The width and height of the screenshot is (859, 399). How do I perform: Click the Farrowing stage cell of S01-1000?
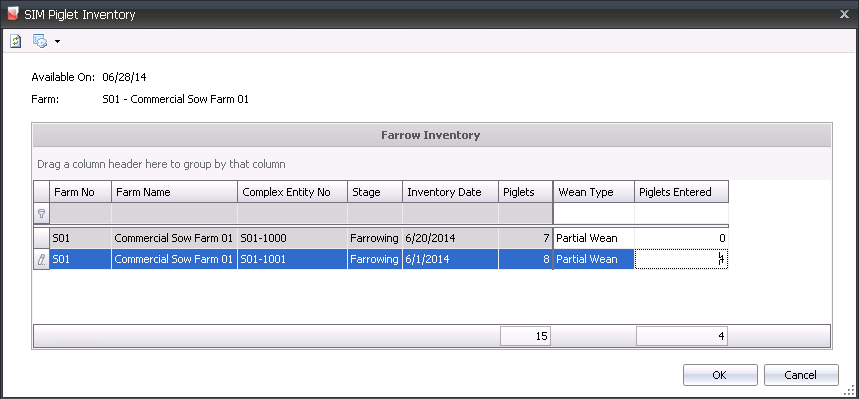[x=375, y=238]
